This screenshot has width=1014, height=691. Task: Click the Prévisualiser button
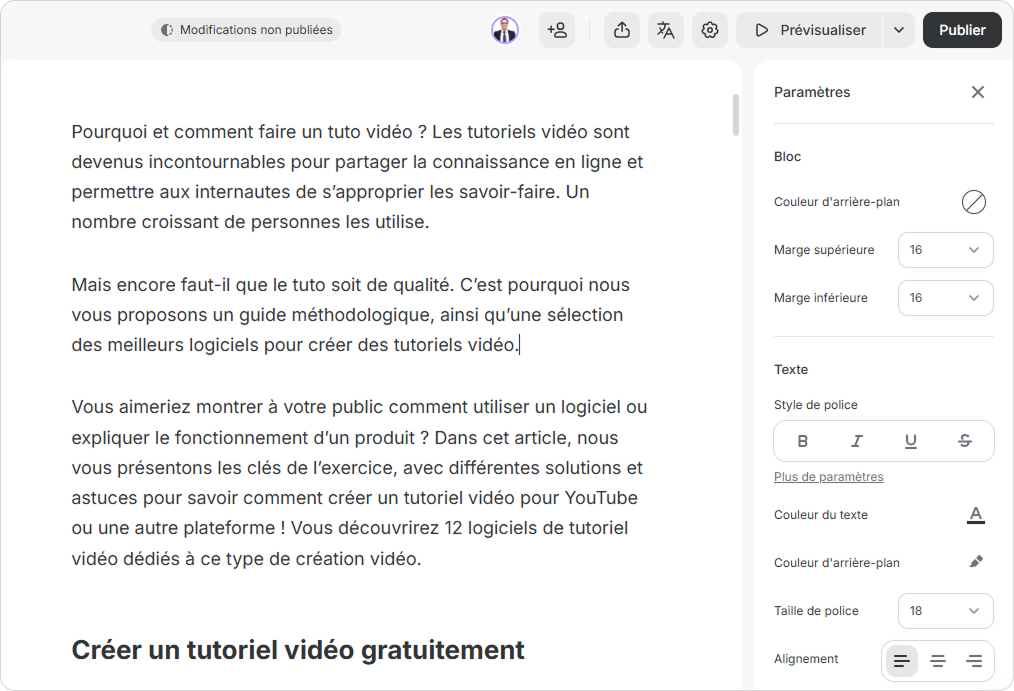(x=810, y=30)
